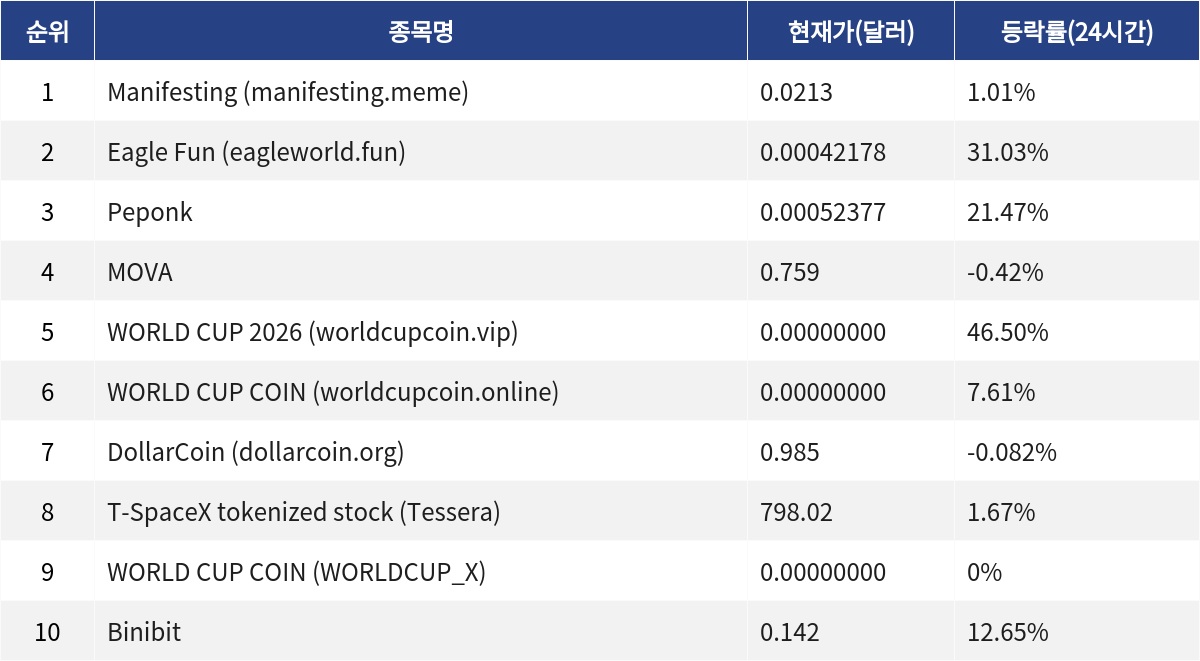Click change rate 1.01%

[x=1001, y=93]
